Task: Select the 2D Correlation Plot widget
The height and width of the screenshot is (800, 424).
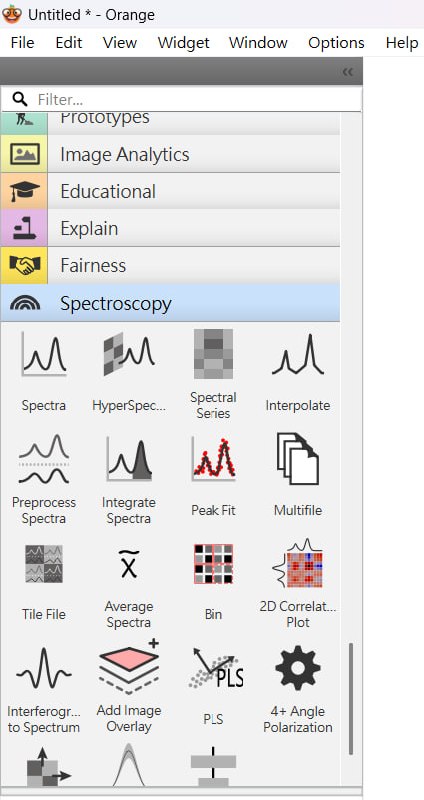Action: click(x=298, y=583)
